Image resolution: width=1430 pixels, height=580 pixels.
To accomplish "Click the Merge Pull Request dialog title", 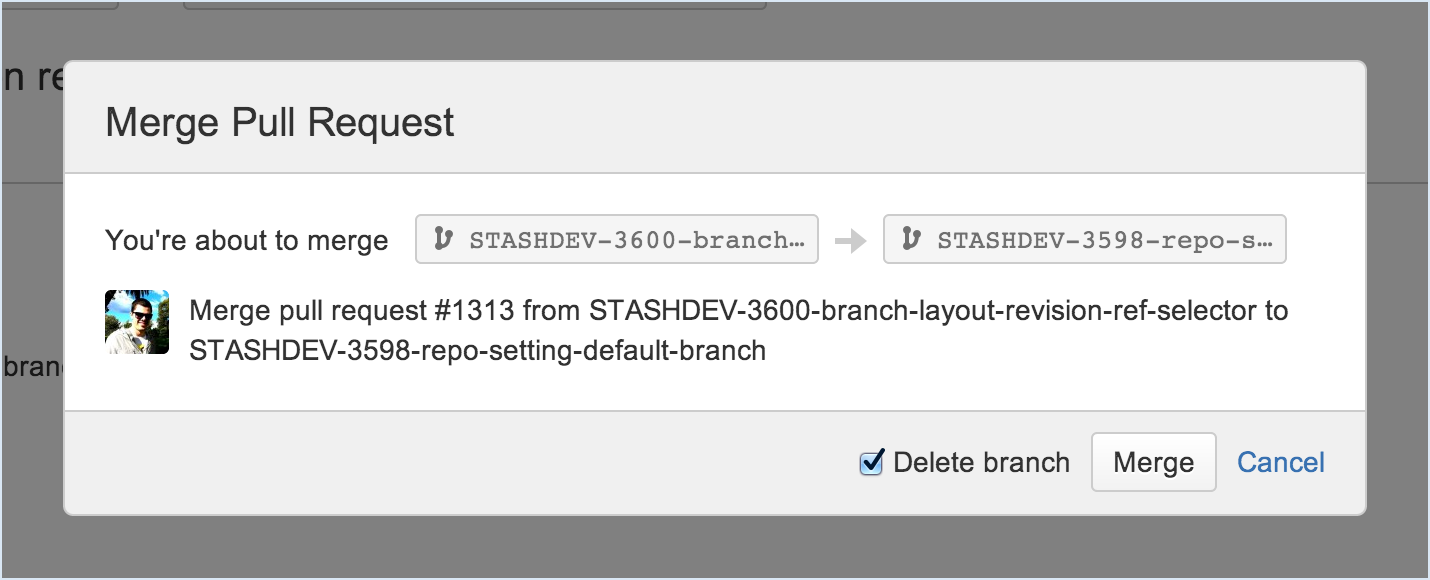I will pos(280,123).
